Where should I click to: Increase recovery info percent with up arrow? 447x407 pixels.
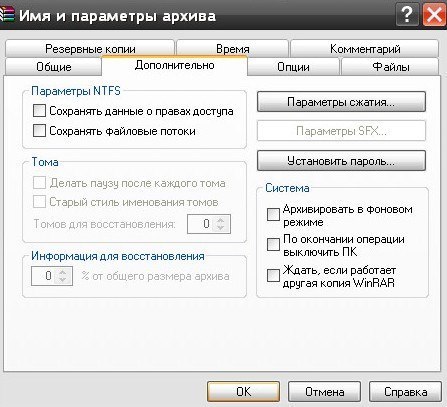[x=63, y=272]
